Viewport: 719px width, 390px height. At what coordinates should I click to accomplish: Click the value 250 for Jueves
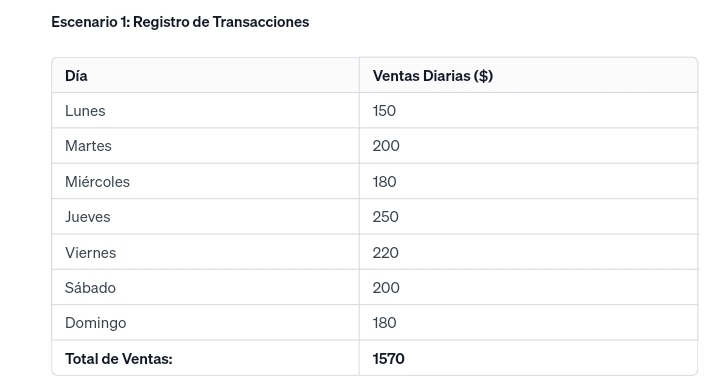[386, 217]
